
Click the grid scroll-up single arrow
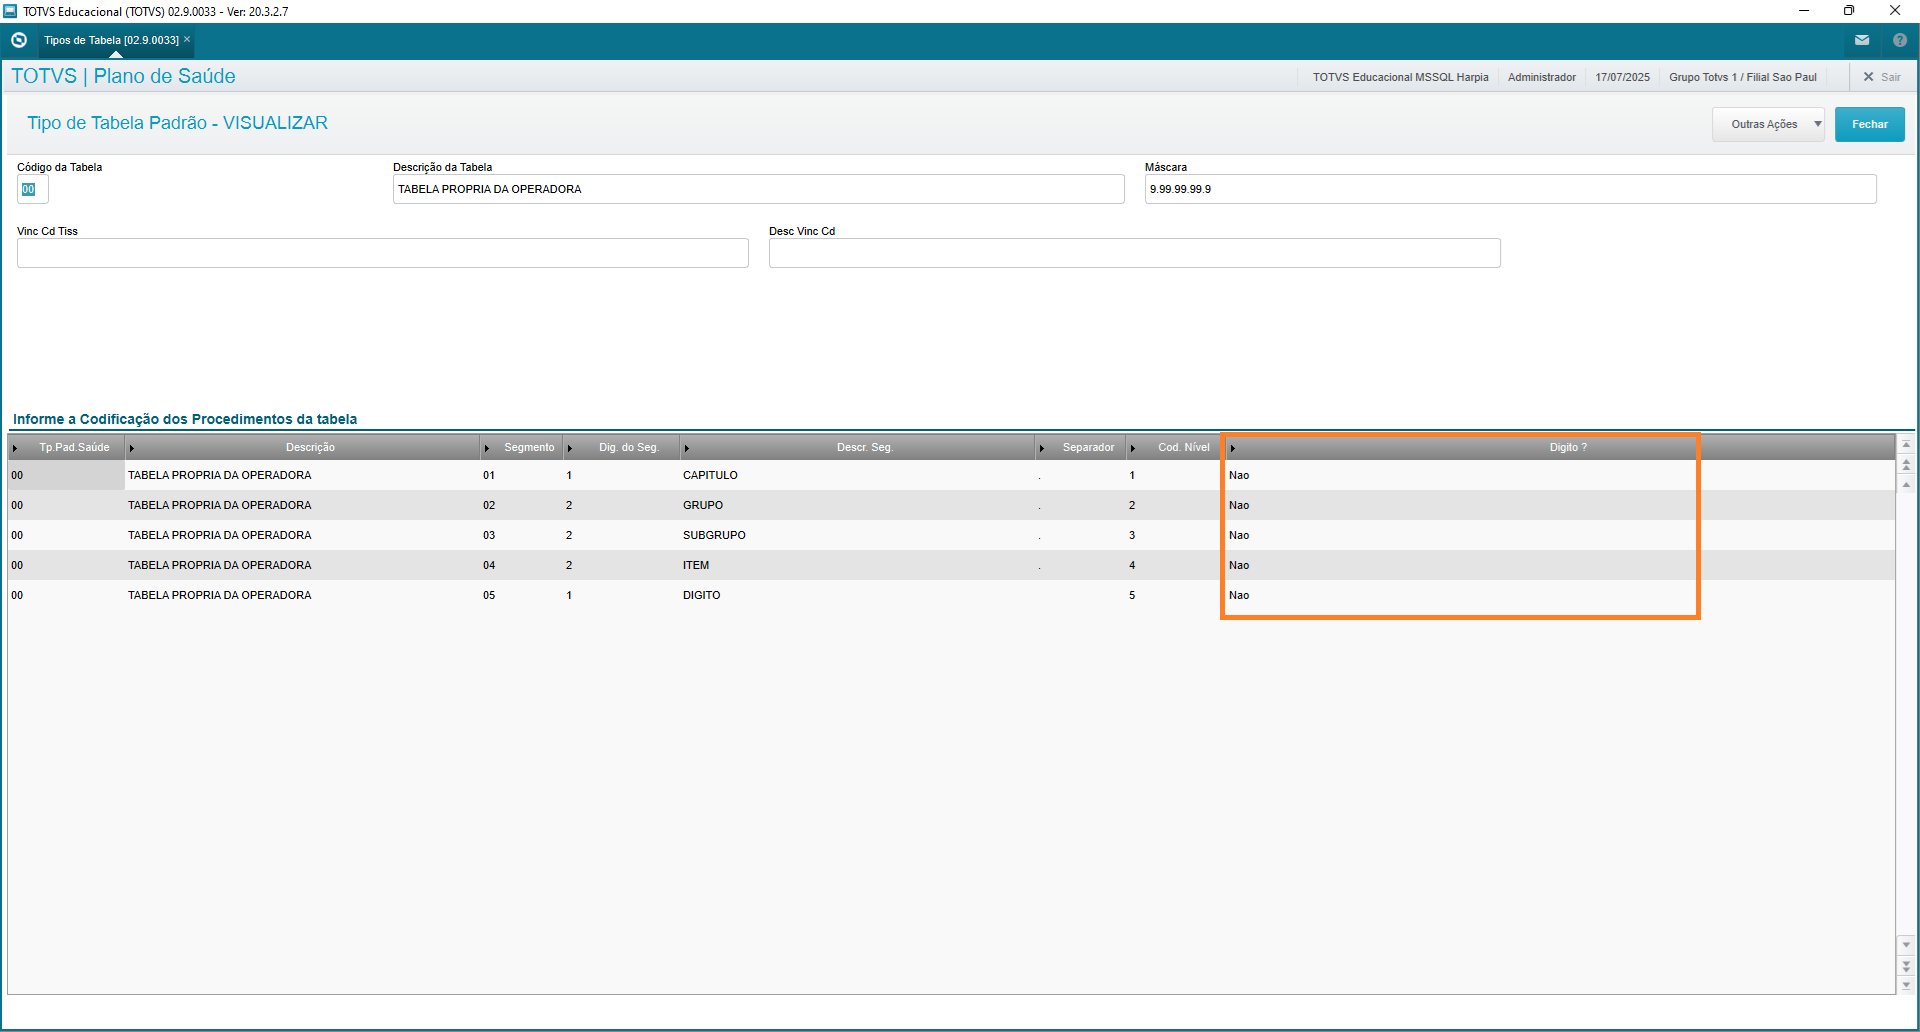click(1906, 485)
